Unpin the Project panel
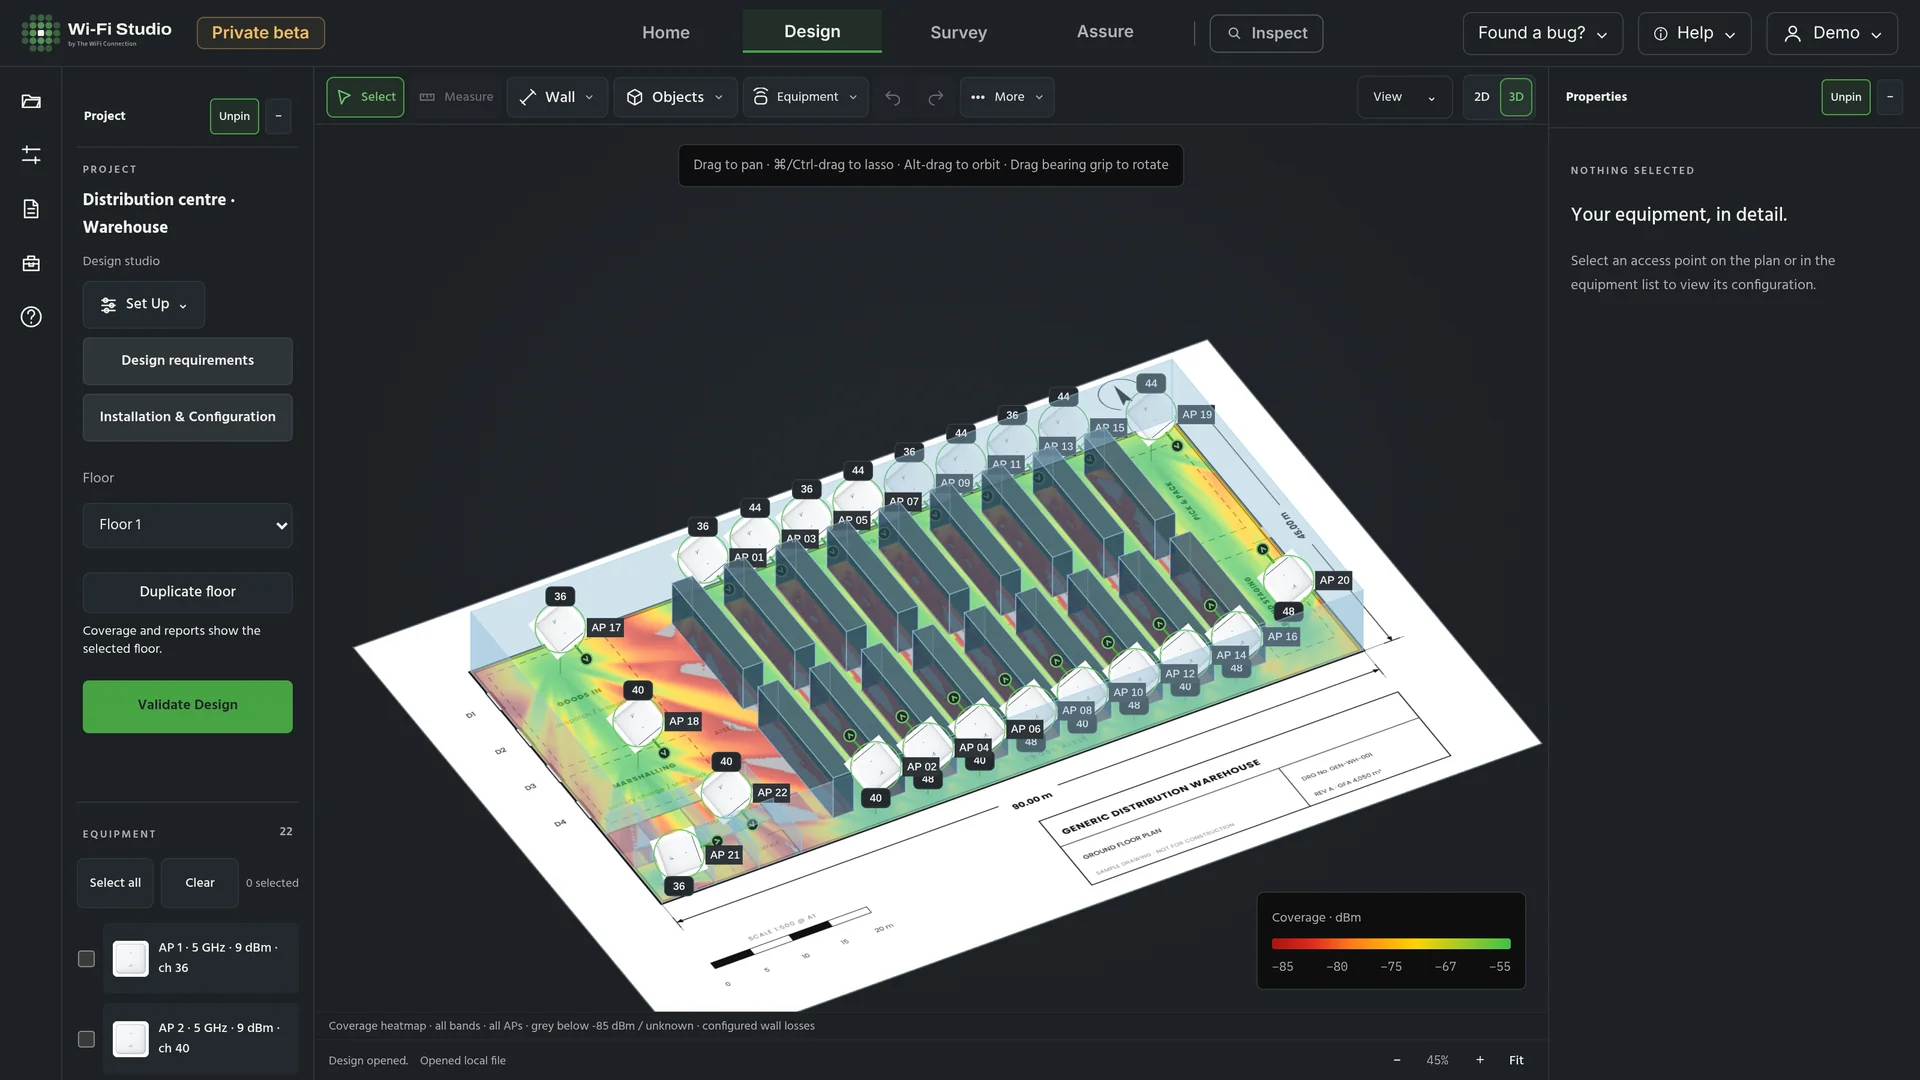Viewport: 1920px width, 1080px height. (234, 116)
